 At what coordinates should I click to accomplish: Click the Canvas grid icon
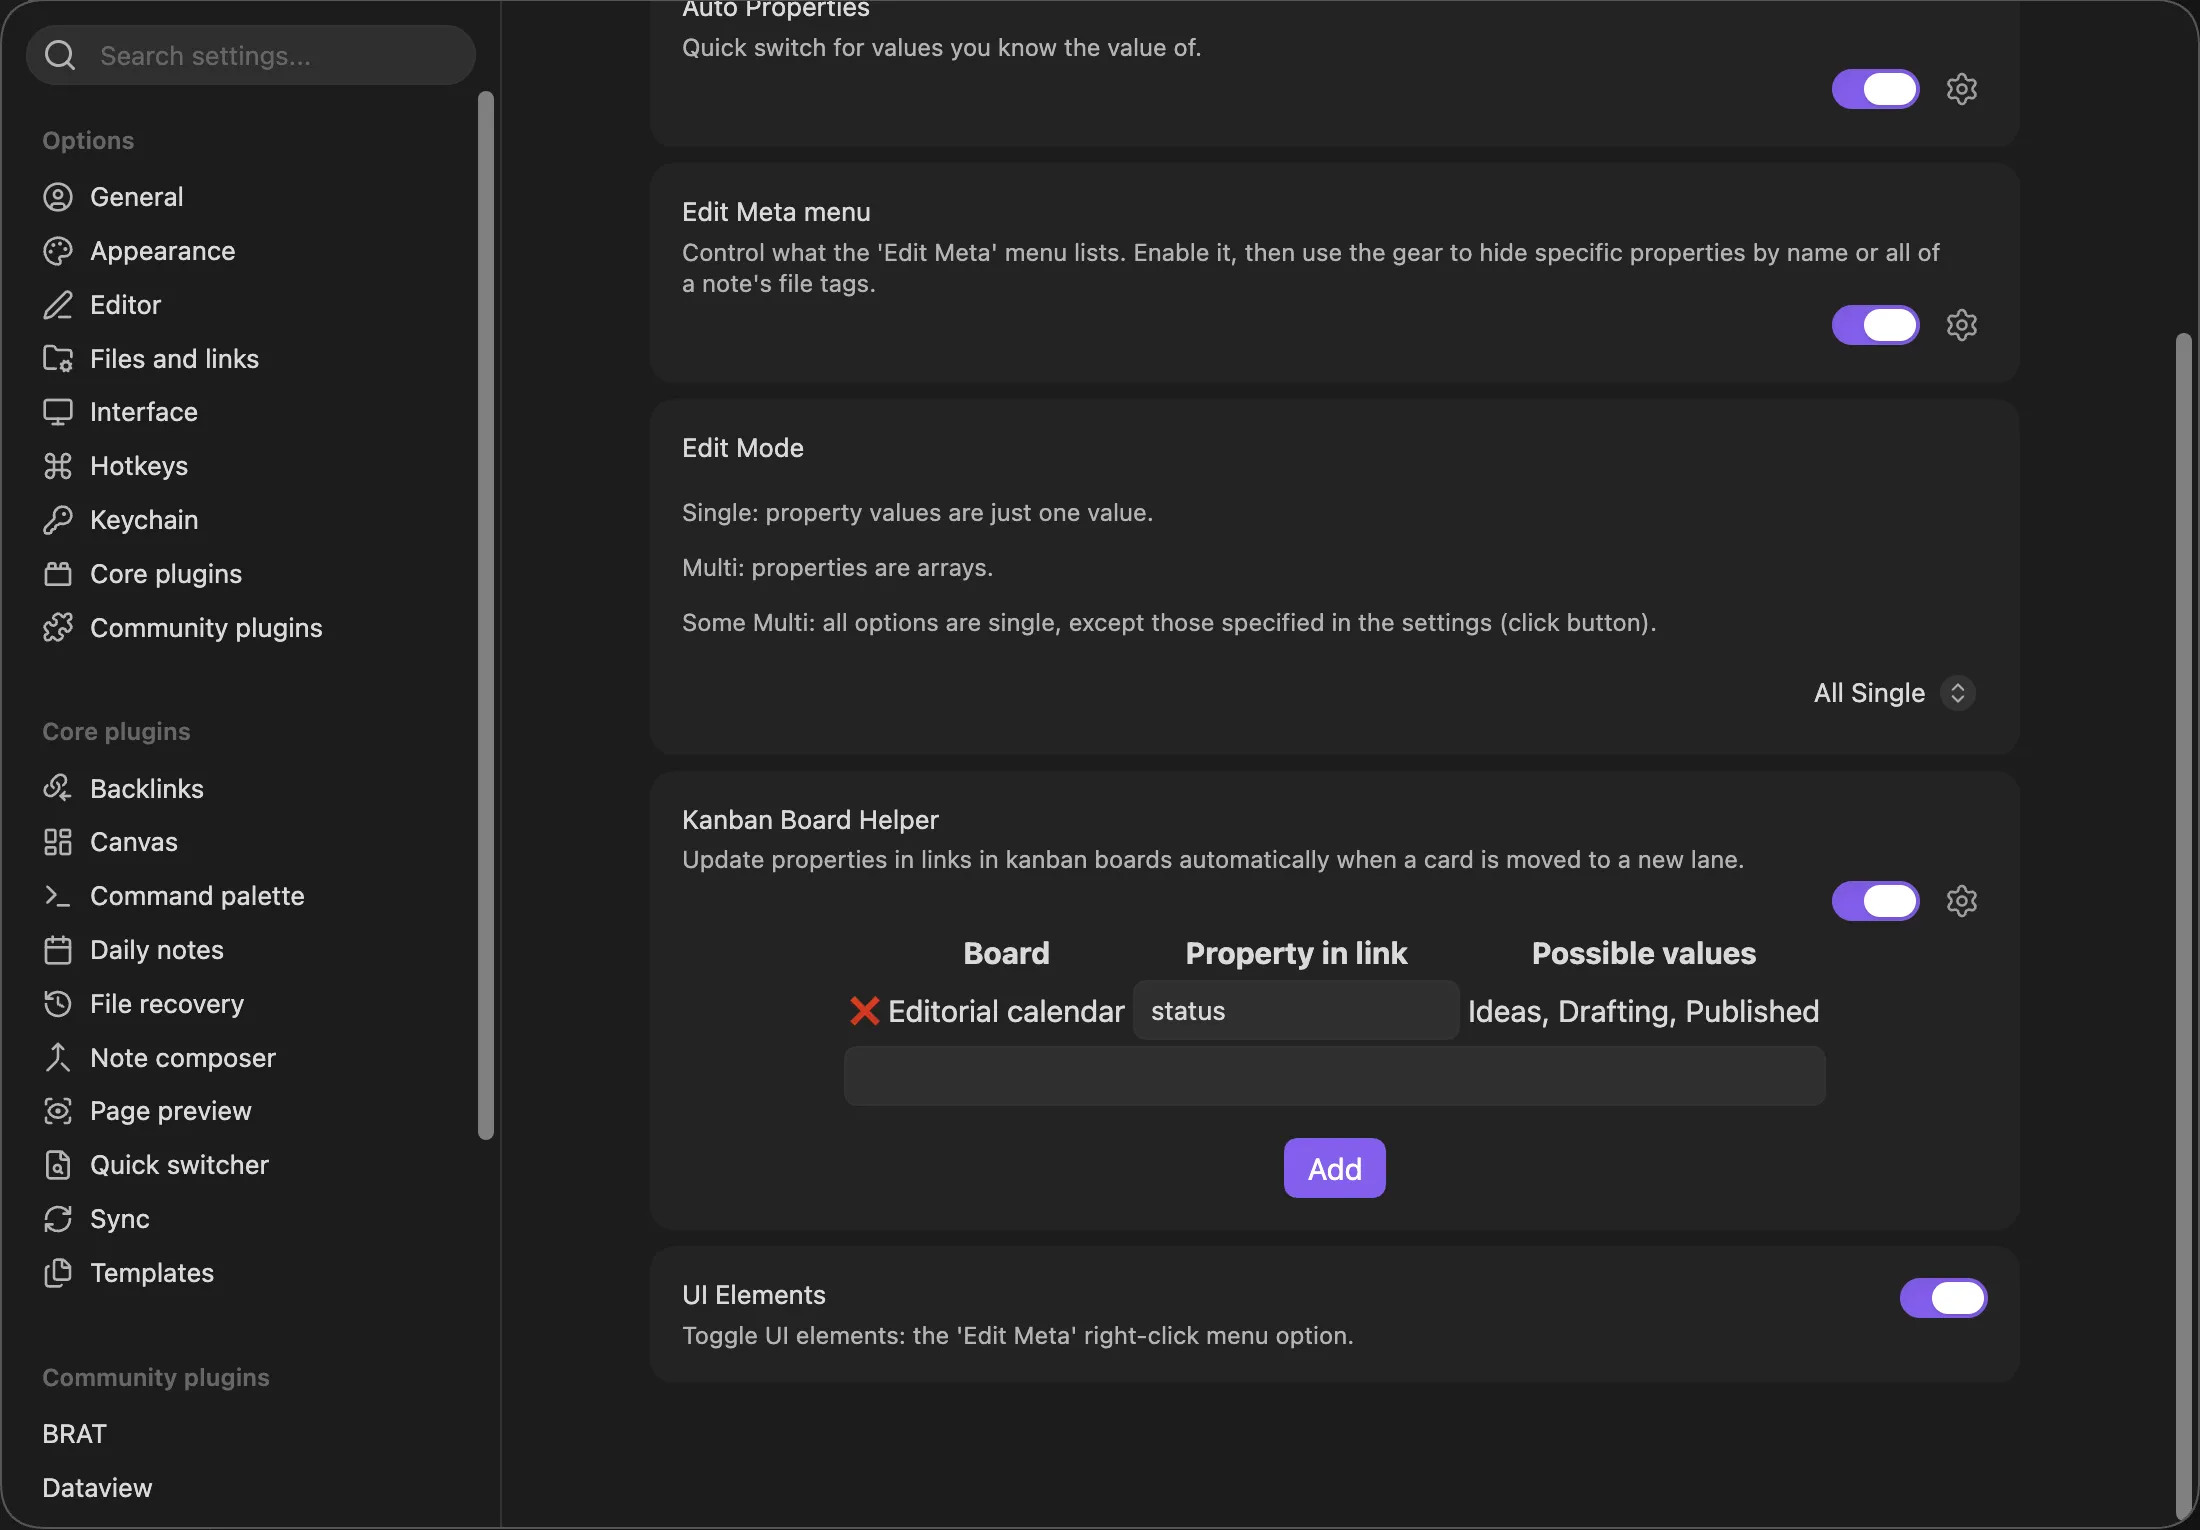click(58, 842)
